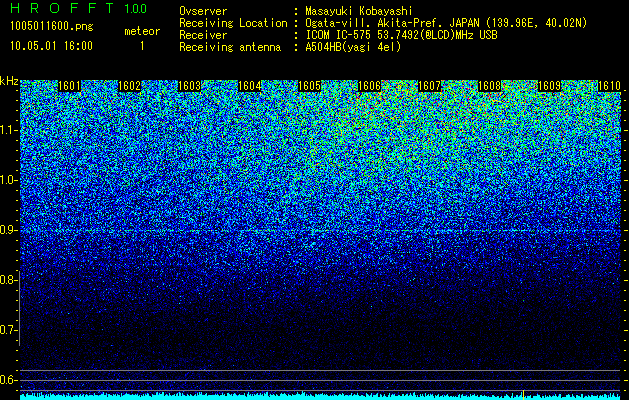Screen dimensions: 629x400
Task: Click the name Masayuki Kobayashi
Action: [359, 11]
